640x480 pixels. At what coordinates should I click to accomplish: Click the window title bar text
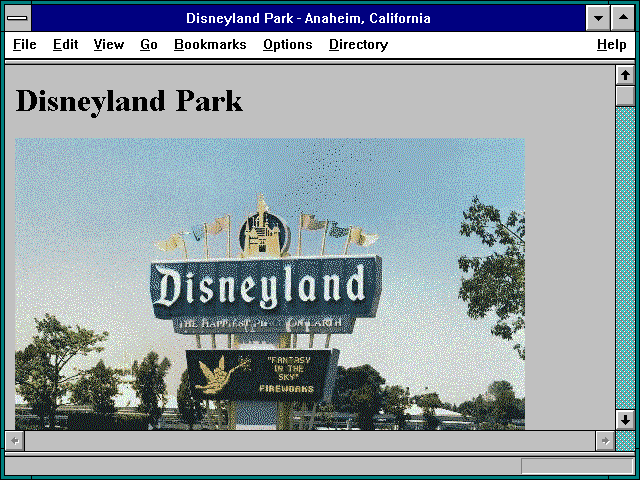click(308, 18)
